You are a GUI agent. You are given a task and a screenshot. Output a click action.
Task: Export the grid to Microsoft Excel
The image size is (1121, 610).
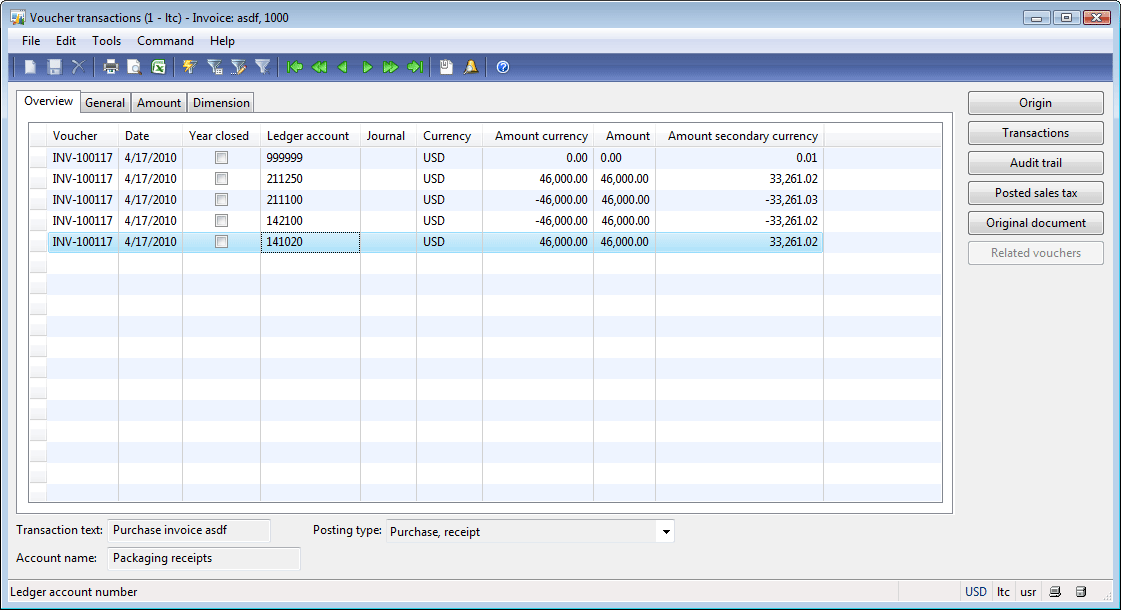pos(159,67)
